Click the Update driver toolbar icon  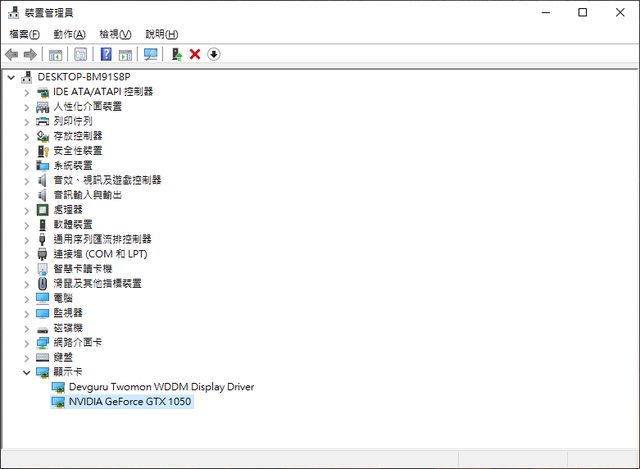pos(177,54)
